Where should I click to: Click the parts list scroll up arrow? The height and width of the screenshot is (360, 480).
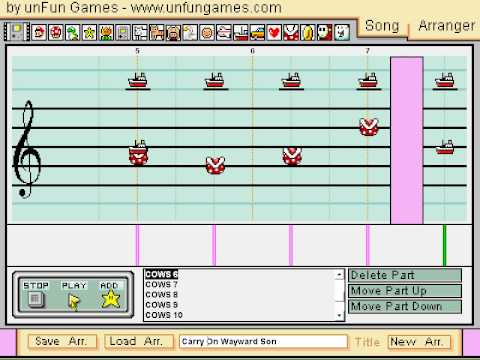[339, 274]
